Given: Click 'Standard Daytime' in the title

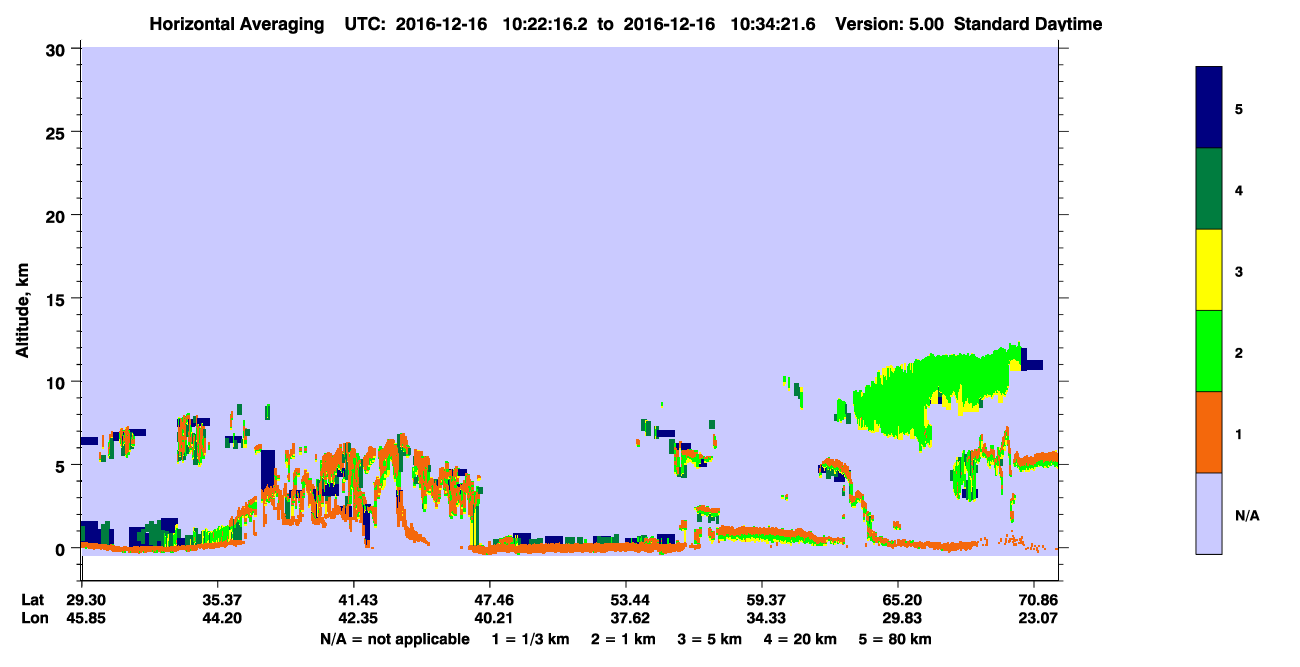Looking at the screenshot, I should tap(1028, 24).
